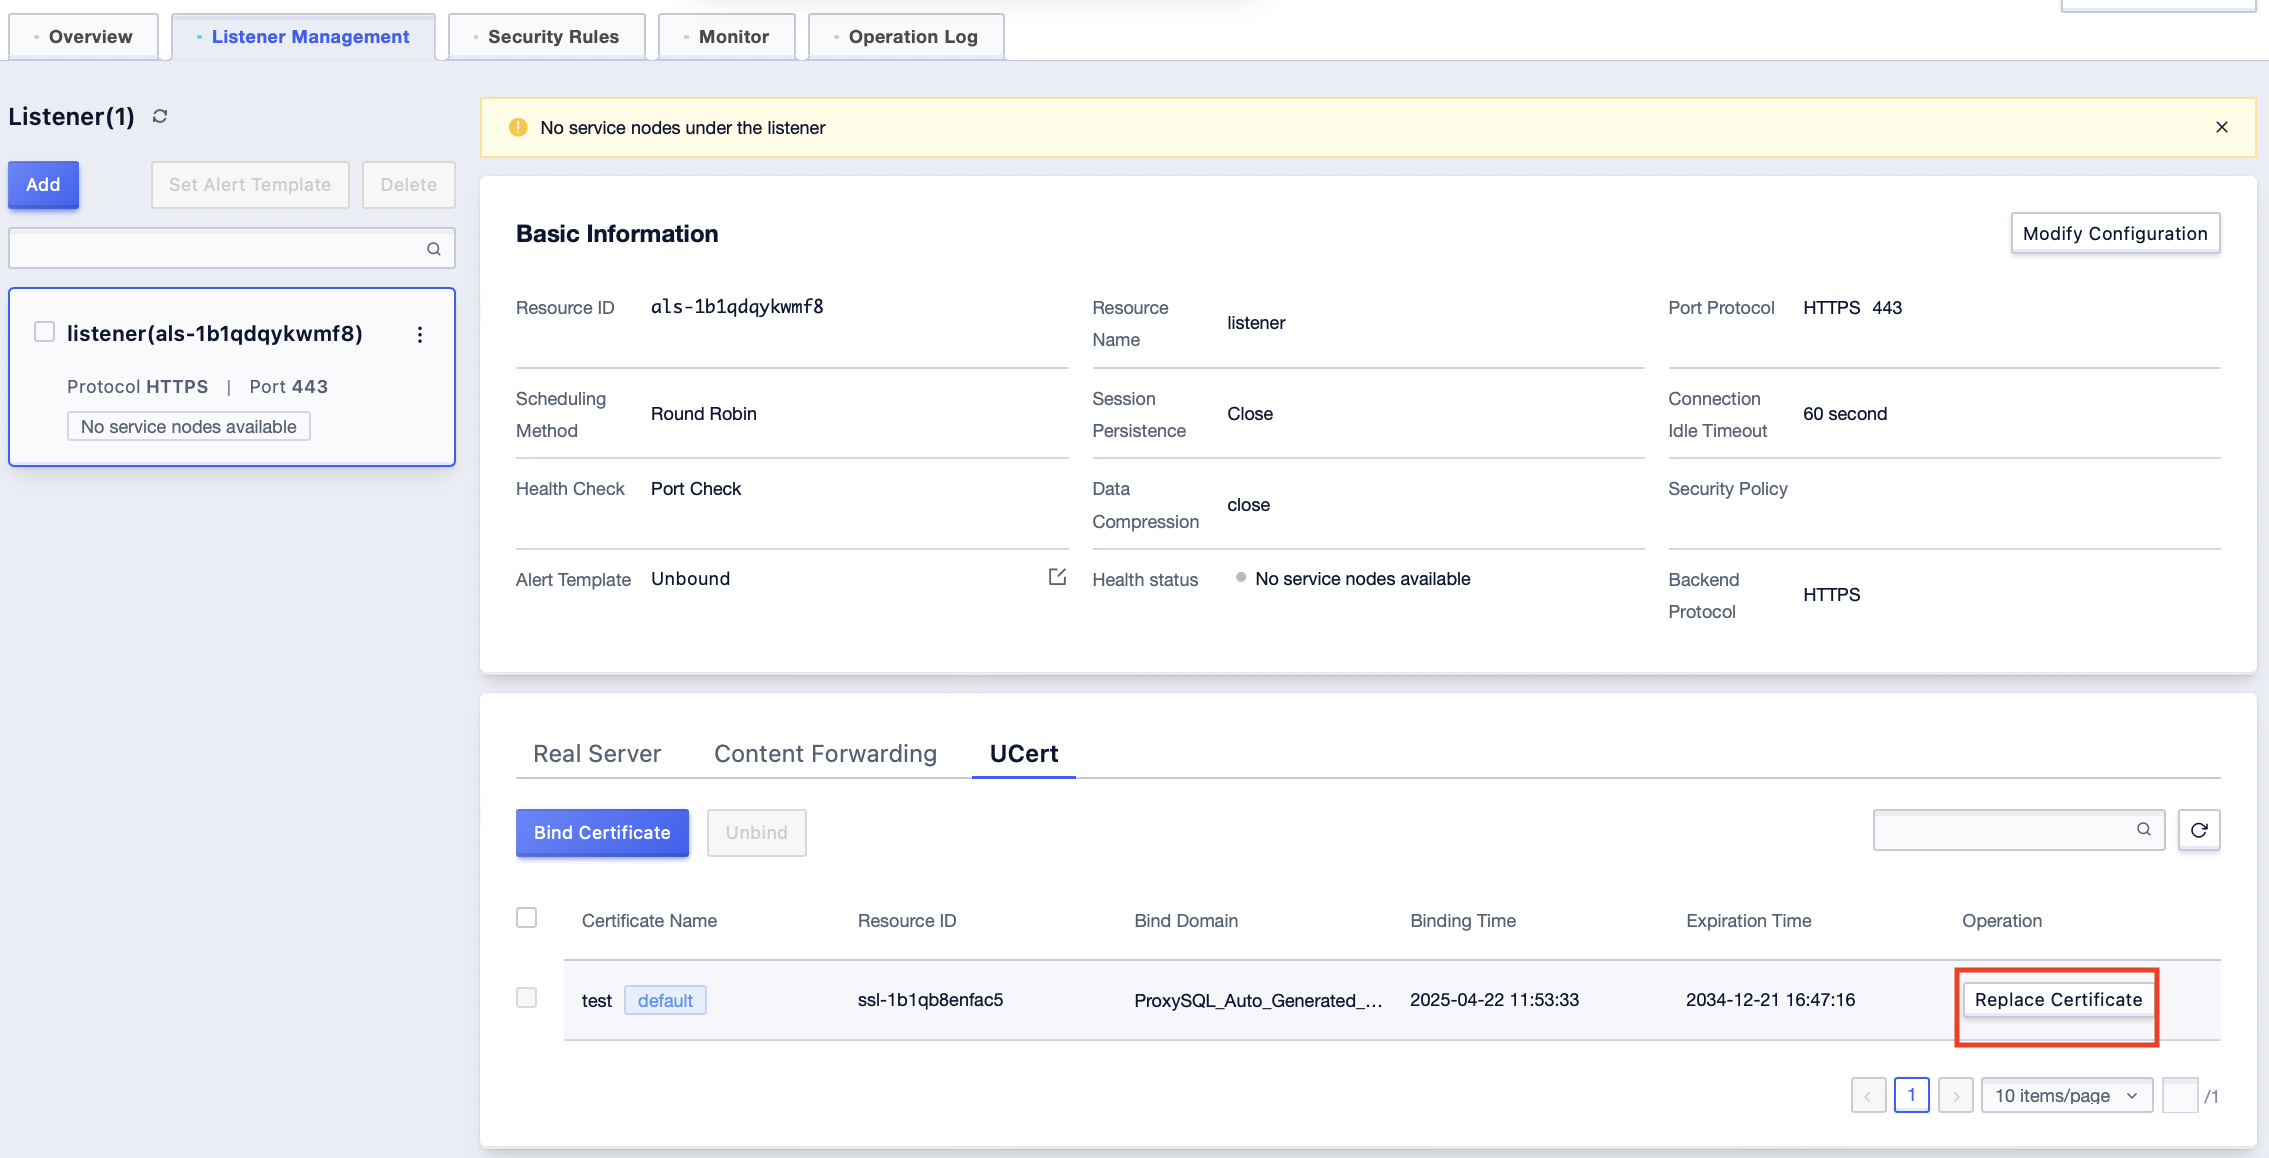Click the certificate search magnifier icon
The height and width of the screenshot is (1158, 2269).
coord(2143,829)
